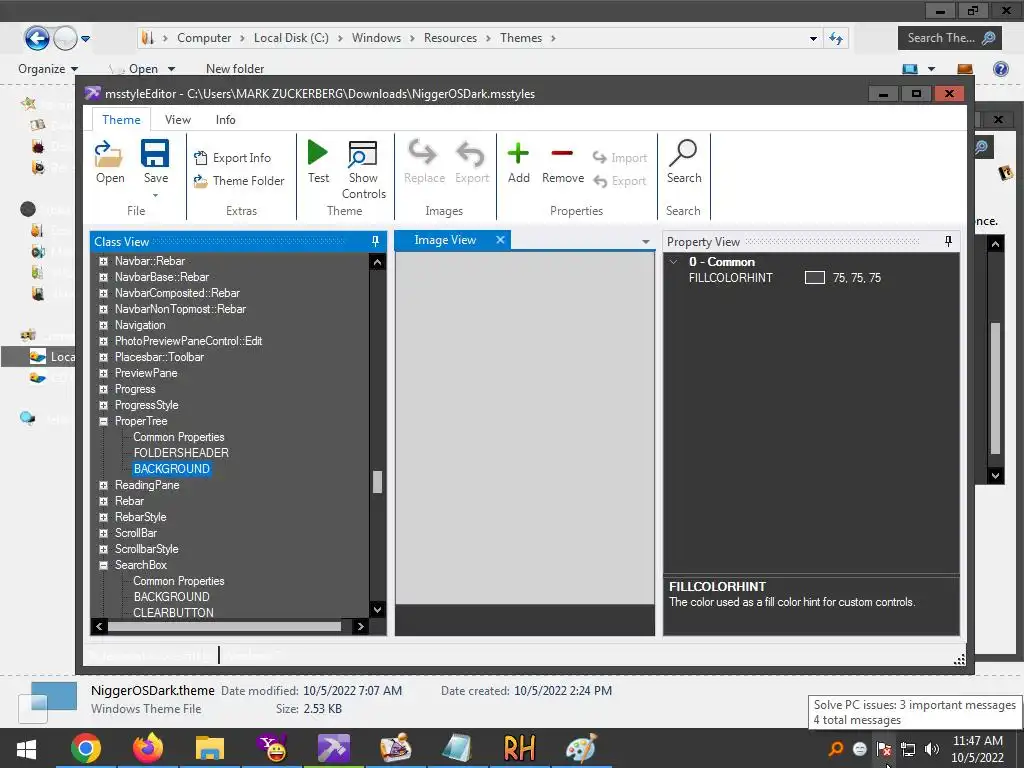Click the Windows Start button

(x=26, y=748)
